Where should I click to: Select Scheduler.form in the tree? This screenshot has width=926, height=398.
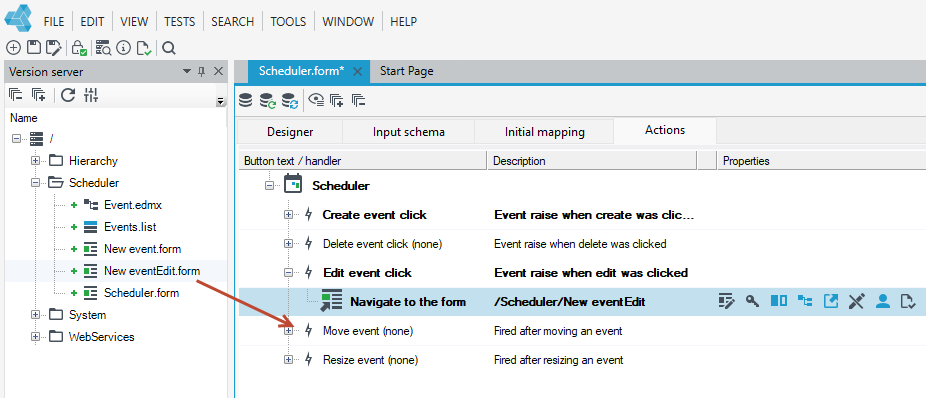coord(141,293)
